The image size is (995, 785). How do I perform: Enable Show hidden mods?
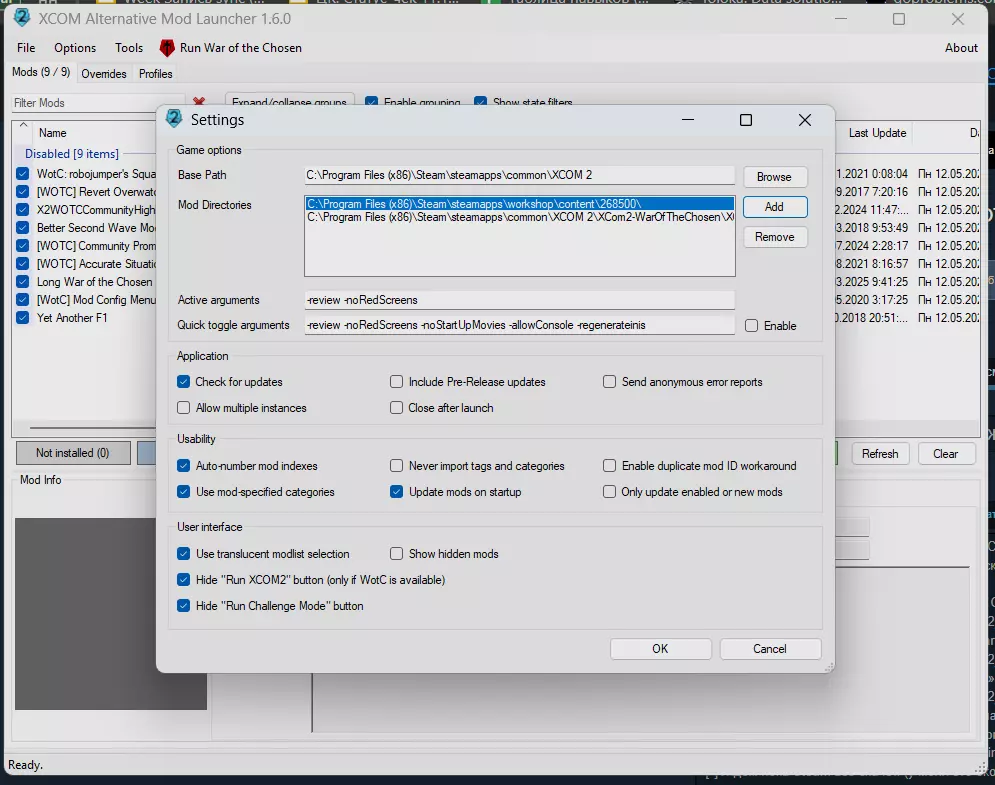click(397, 553)
